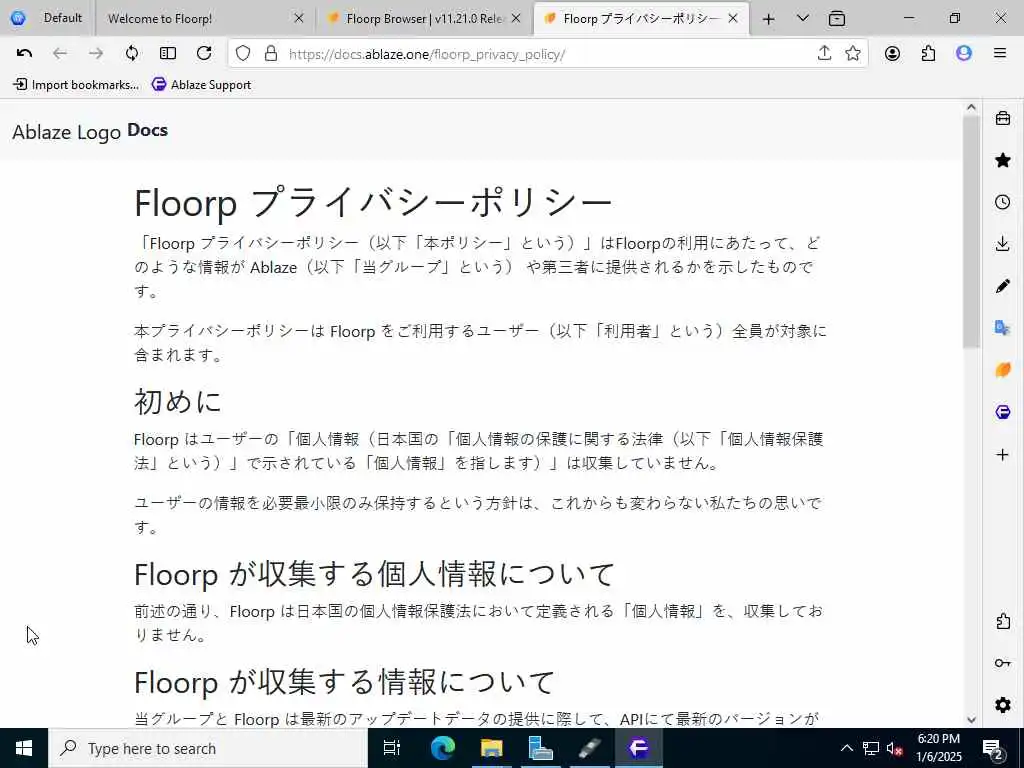Open the translate panel in the sidebar
This screenshot has width=1024, height=768.
[x=1002, y=328]
